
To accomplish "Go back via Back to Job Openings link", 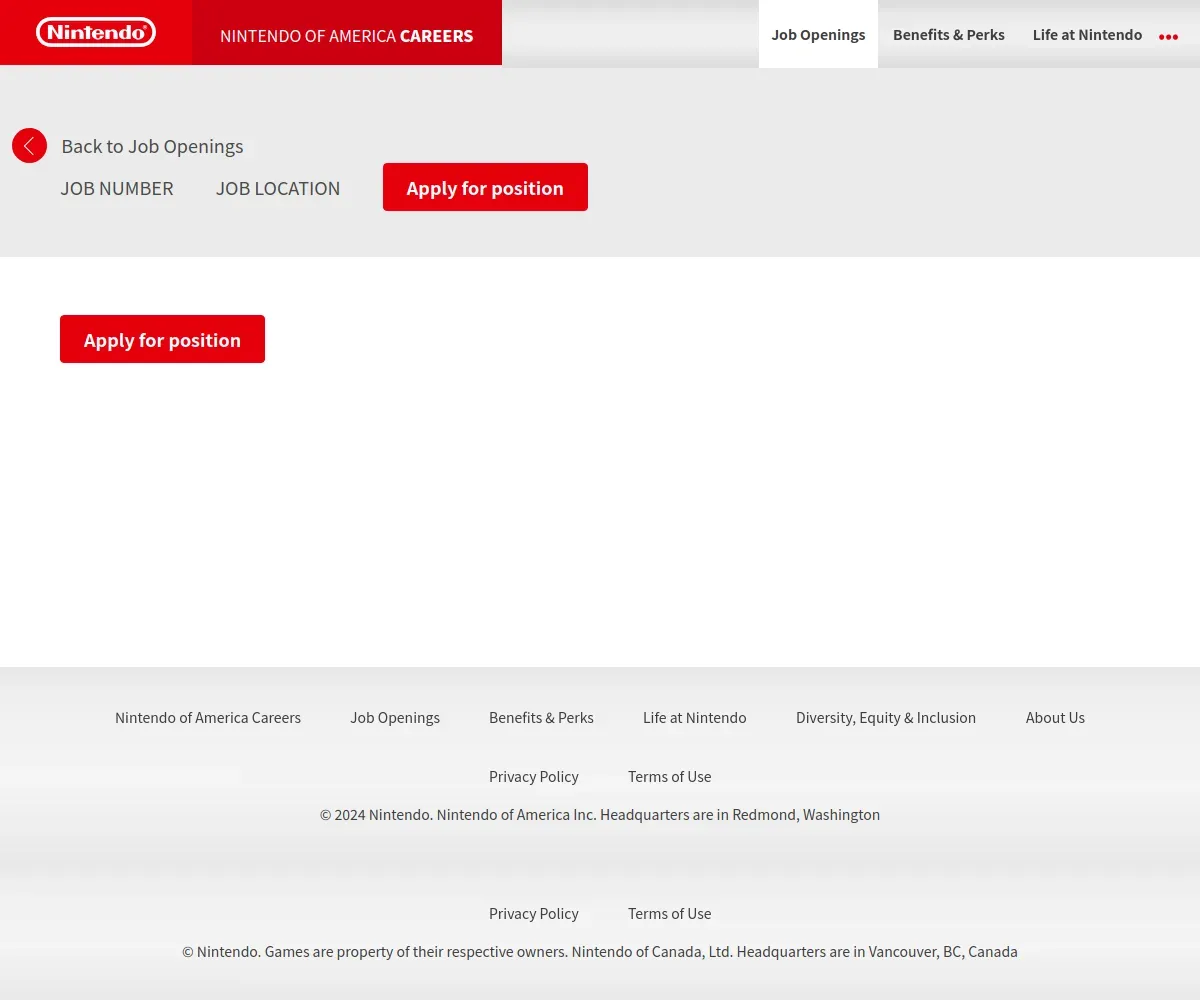I will [x=152, y=146].
